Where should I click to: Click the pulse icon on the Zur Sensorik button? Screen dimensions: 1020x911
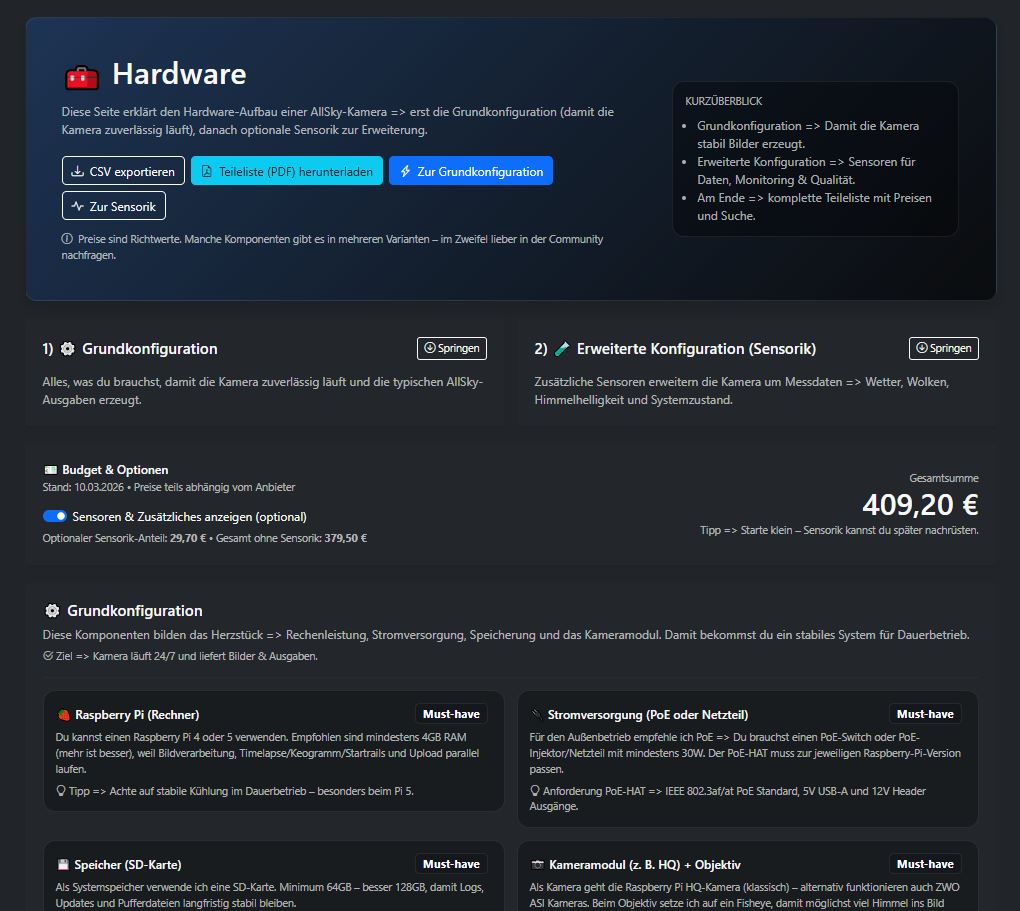[x=77, y=206]
